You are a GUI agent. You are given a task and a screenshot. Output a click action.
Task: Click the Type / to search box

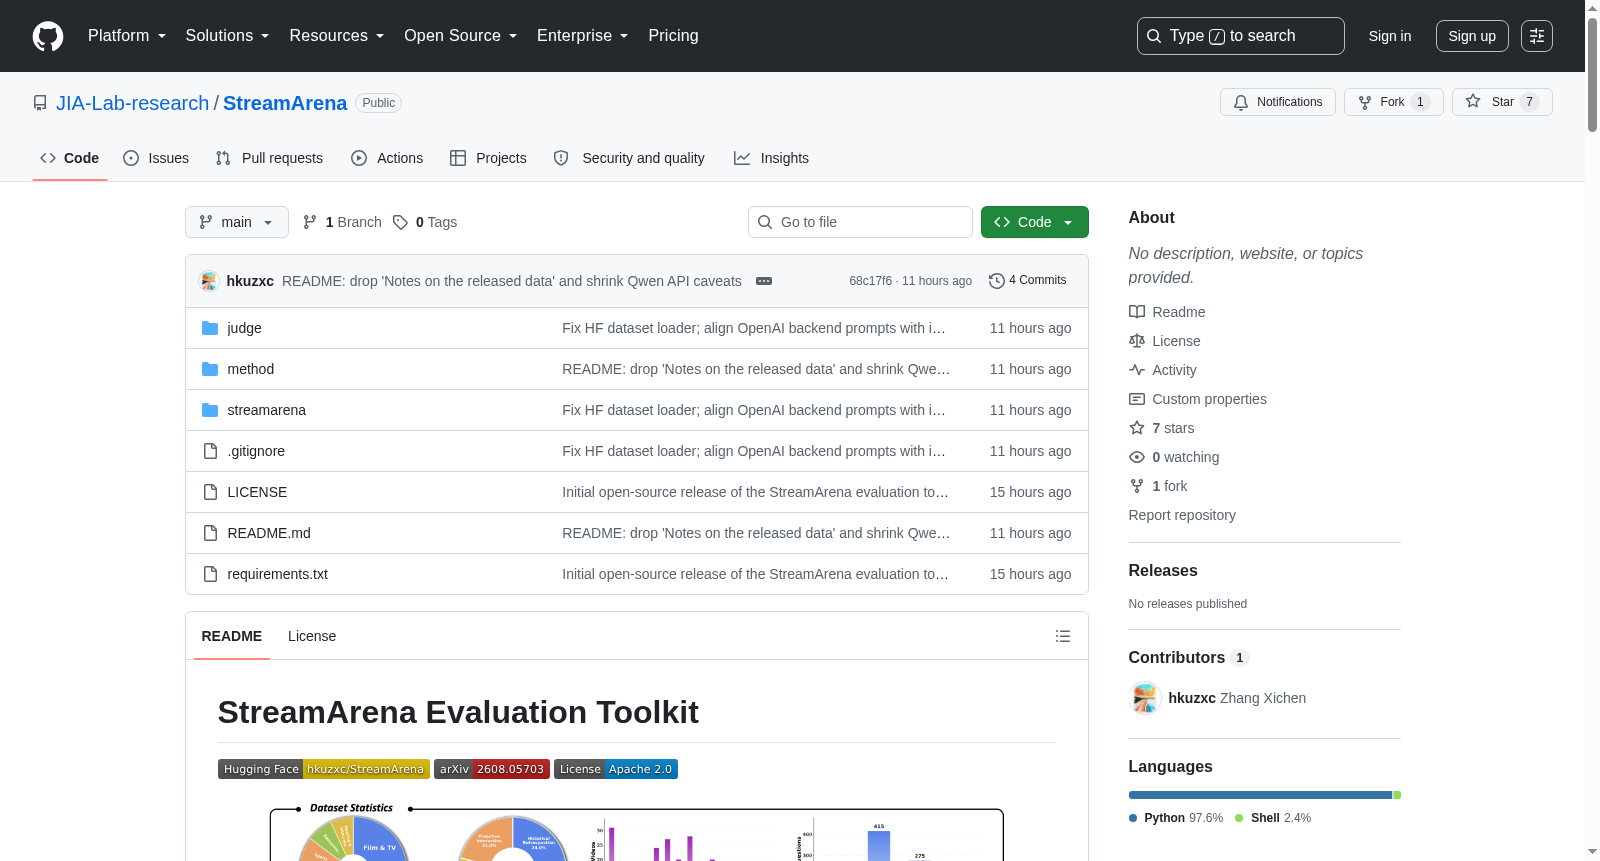1241,36
